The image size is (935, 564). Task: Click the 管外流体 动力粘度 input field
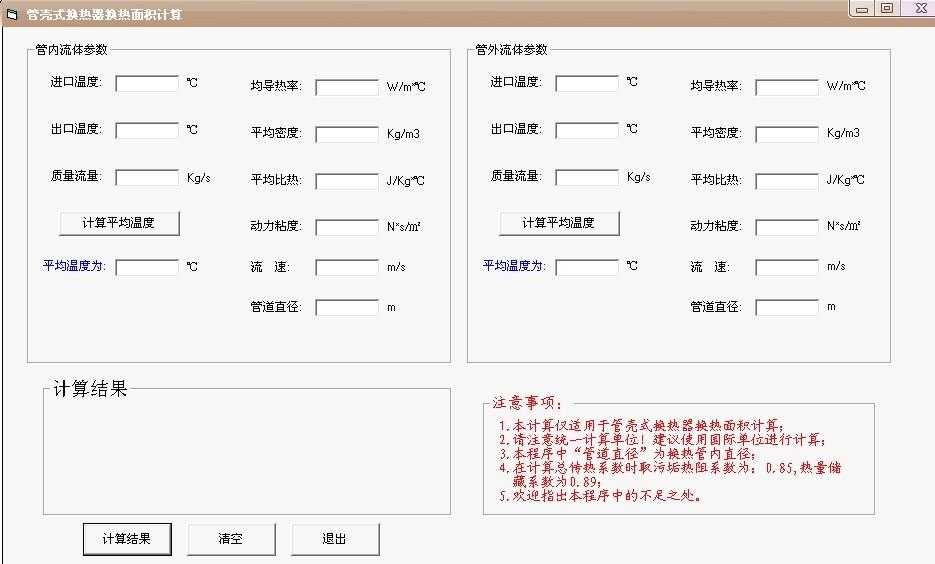coord(787,227)
